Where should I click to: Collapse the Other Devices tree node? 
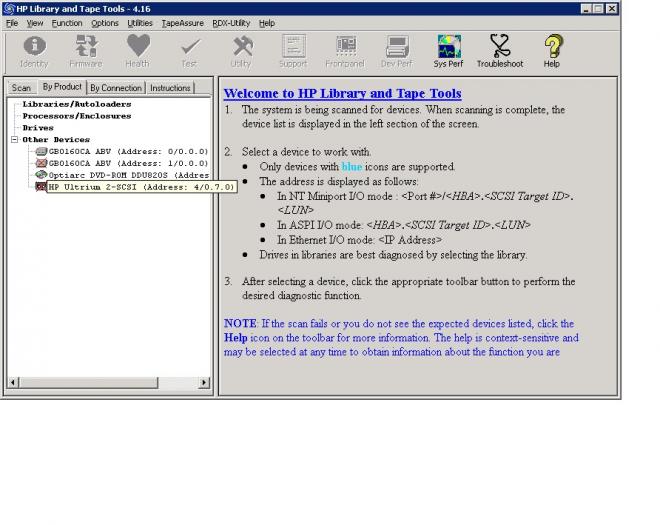(14, 140)
